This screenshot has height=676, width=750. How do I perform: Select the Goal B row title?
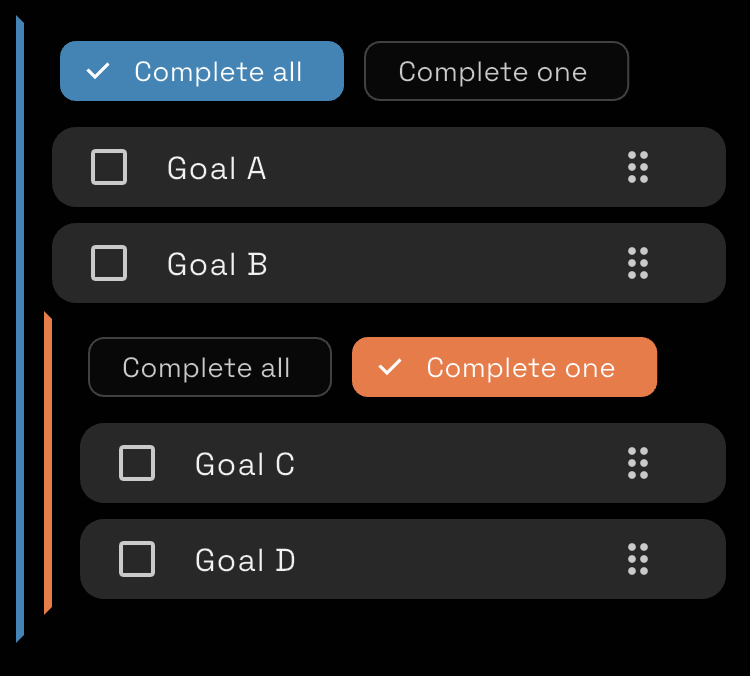tap(216, 264)
